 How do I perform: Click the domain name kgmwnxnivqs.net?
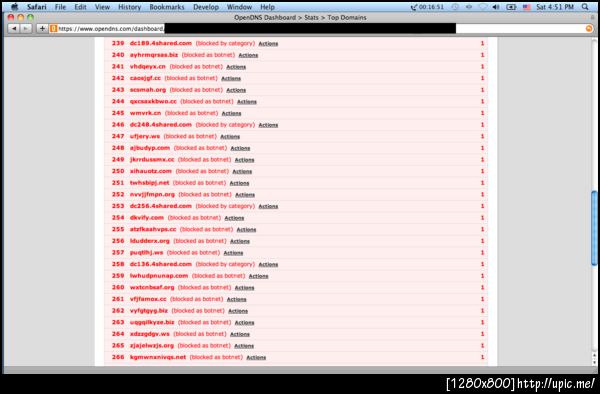(x=158, y=357)
